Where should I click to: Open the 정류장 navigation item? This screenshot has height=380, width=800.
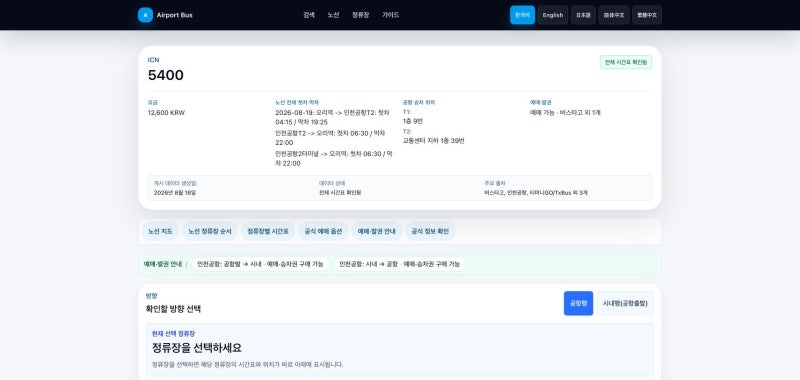(x=360, y=15)
